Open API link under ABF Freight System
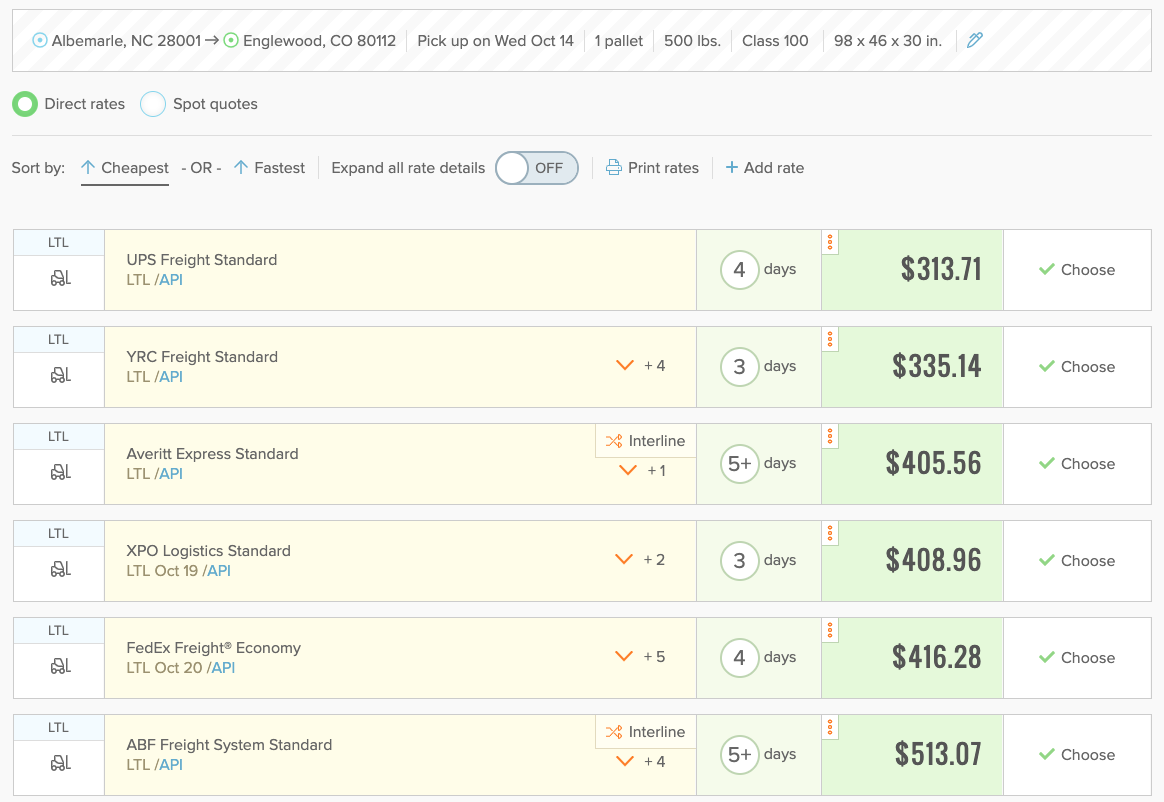 click(171, 765)
